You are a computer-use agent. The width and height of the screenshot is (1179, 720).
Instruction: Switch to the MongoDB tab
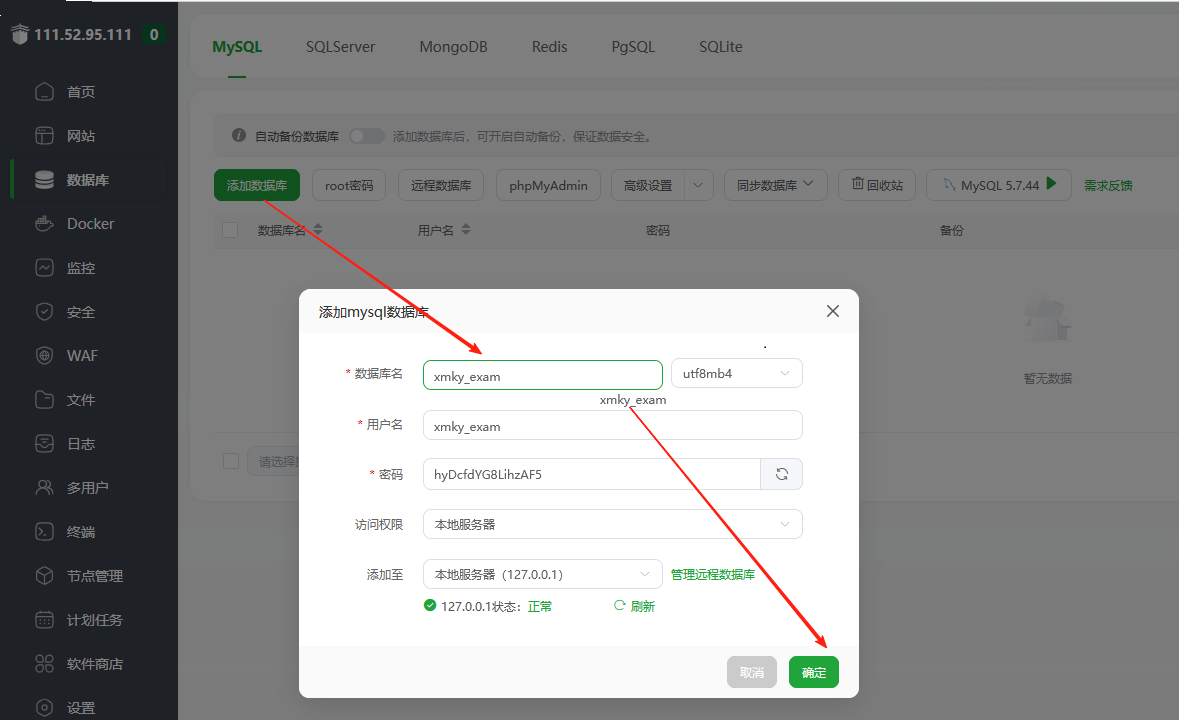453,46
